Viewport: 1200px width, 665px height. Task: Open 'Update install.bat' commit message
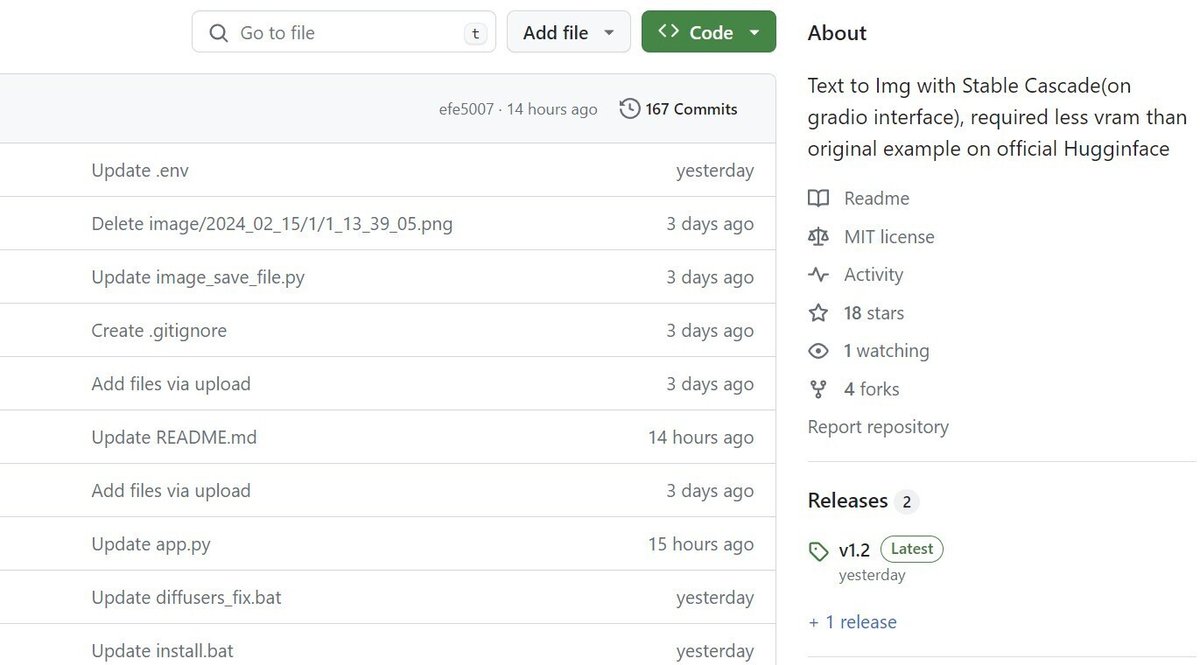pos(162,651)
